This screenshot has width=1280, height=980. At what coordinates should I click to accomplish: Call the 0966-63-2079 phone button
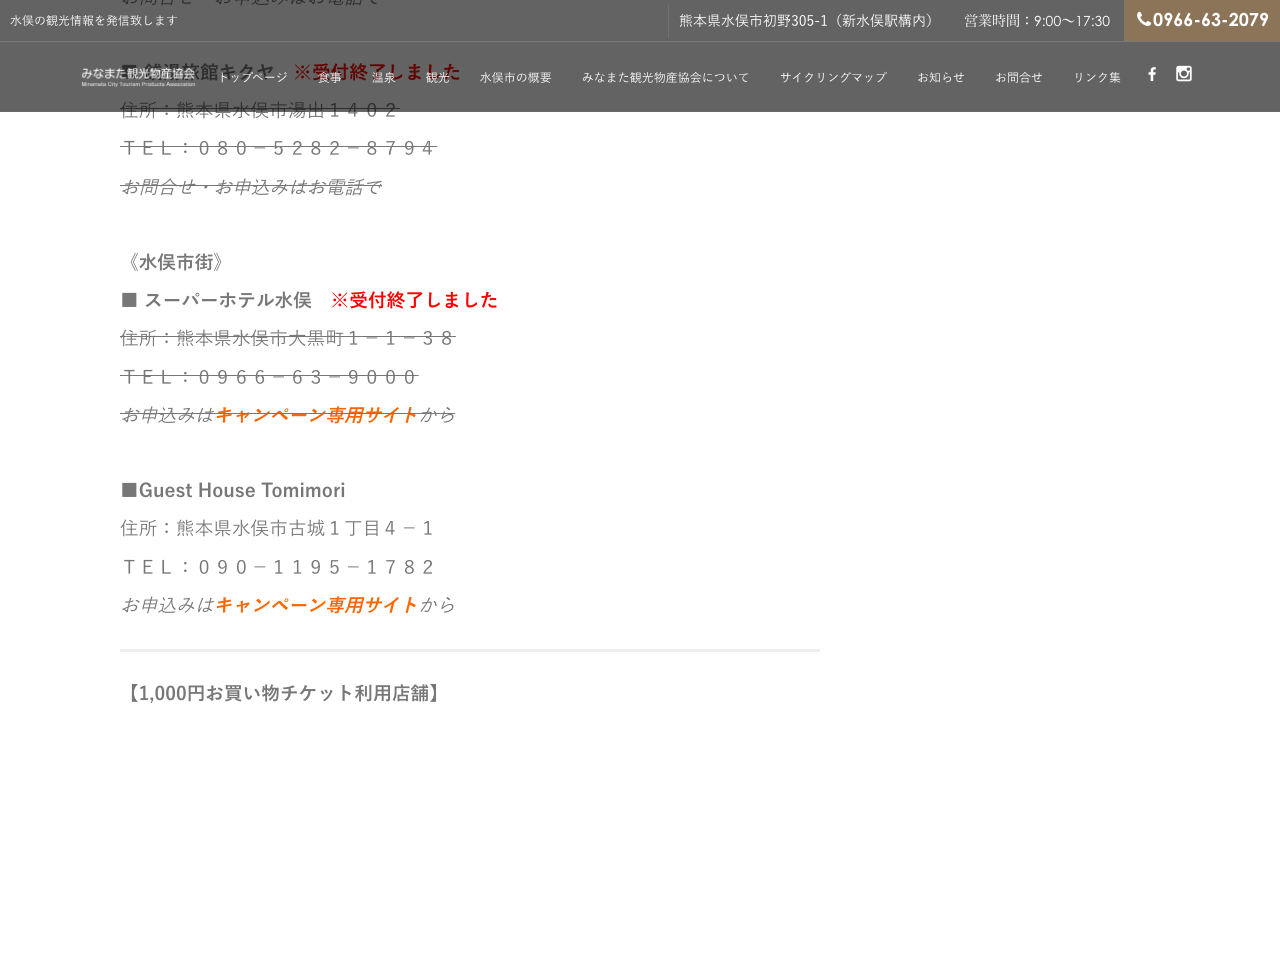coord(1202,20)
